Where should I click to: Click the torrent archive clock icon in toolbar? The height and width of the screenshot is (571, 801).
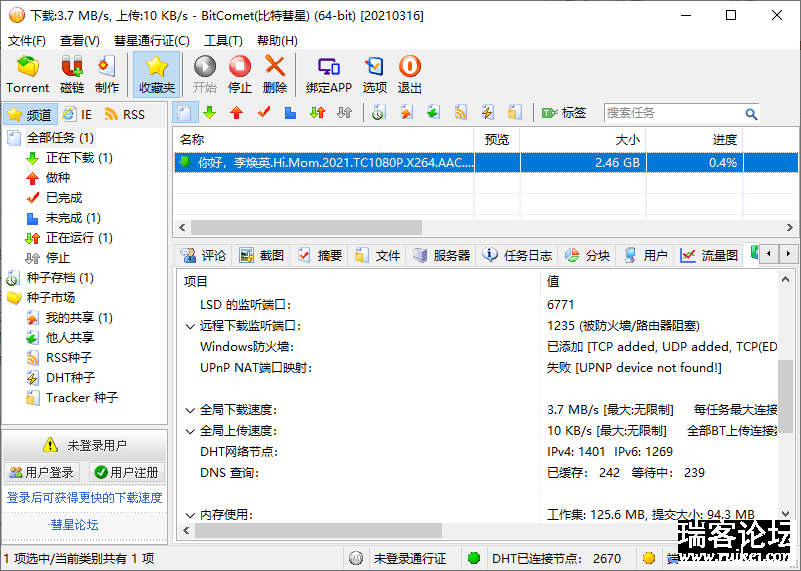(x=378, y=112)
